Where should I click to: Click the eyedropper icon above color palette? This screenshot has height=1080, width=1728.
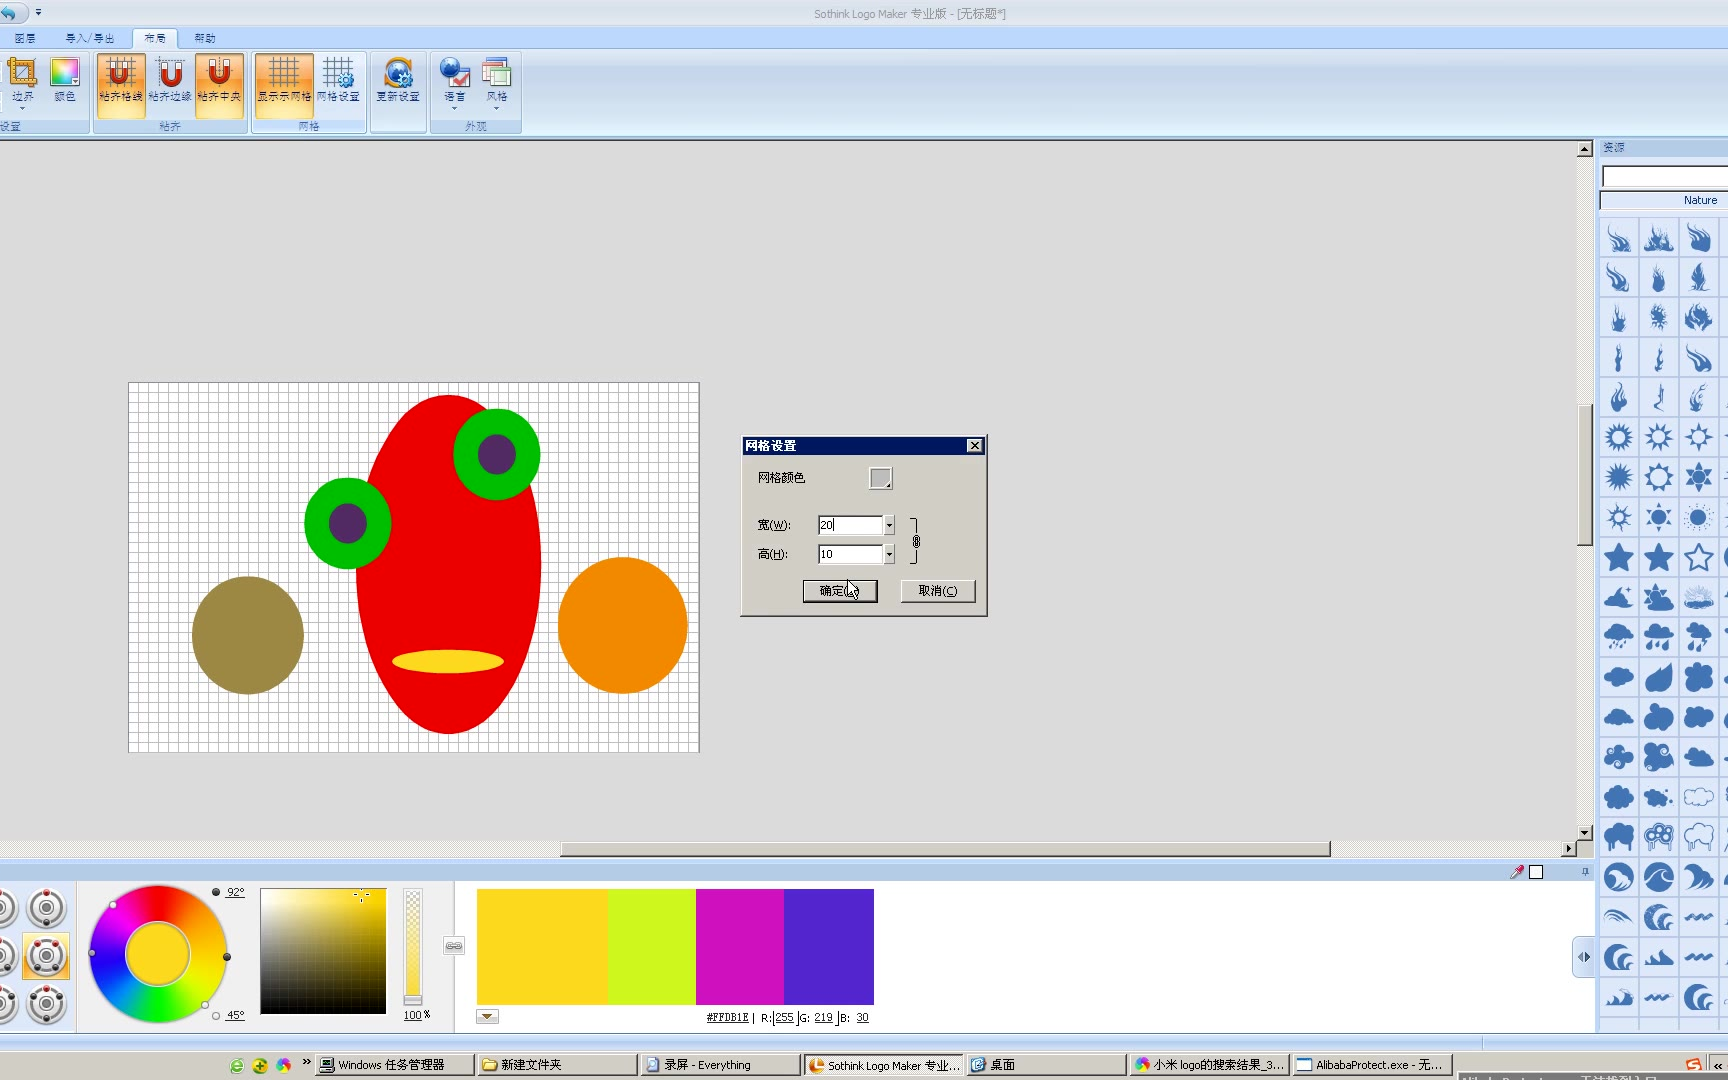pyautogui.click(x=1517, y=872)
